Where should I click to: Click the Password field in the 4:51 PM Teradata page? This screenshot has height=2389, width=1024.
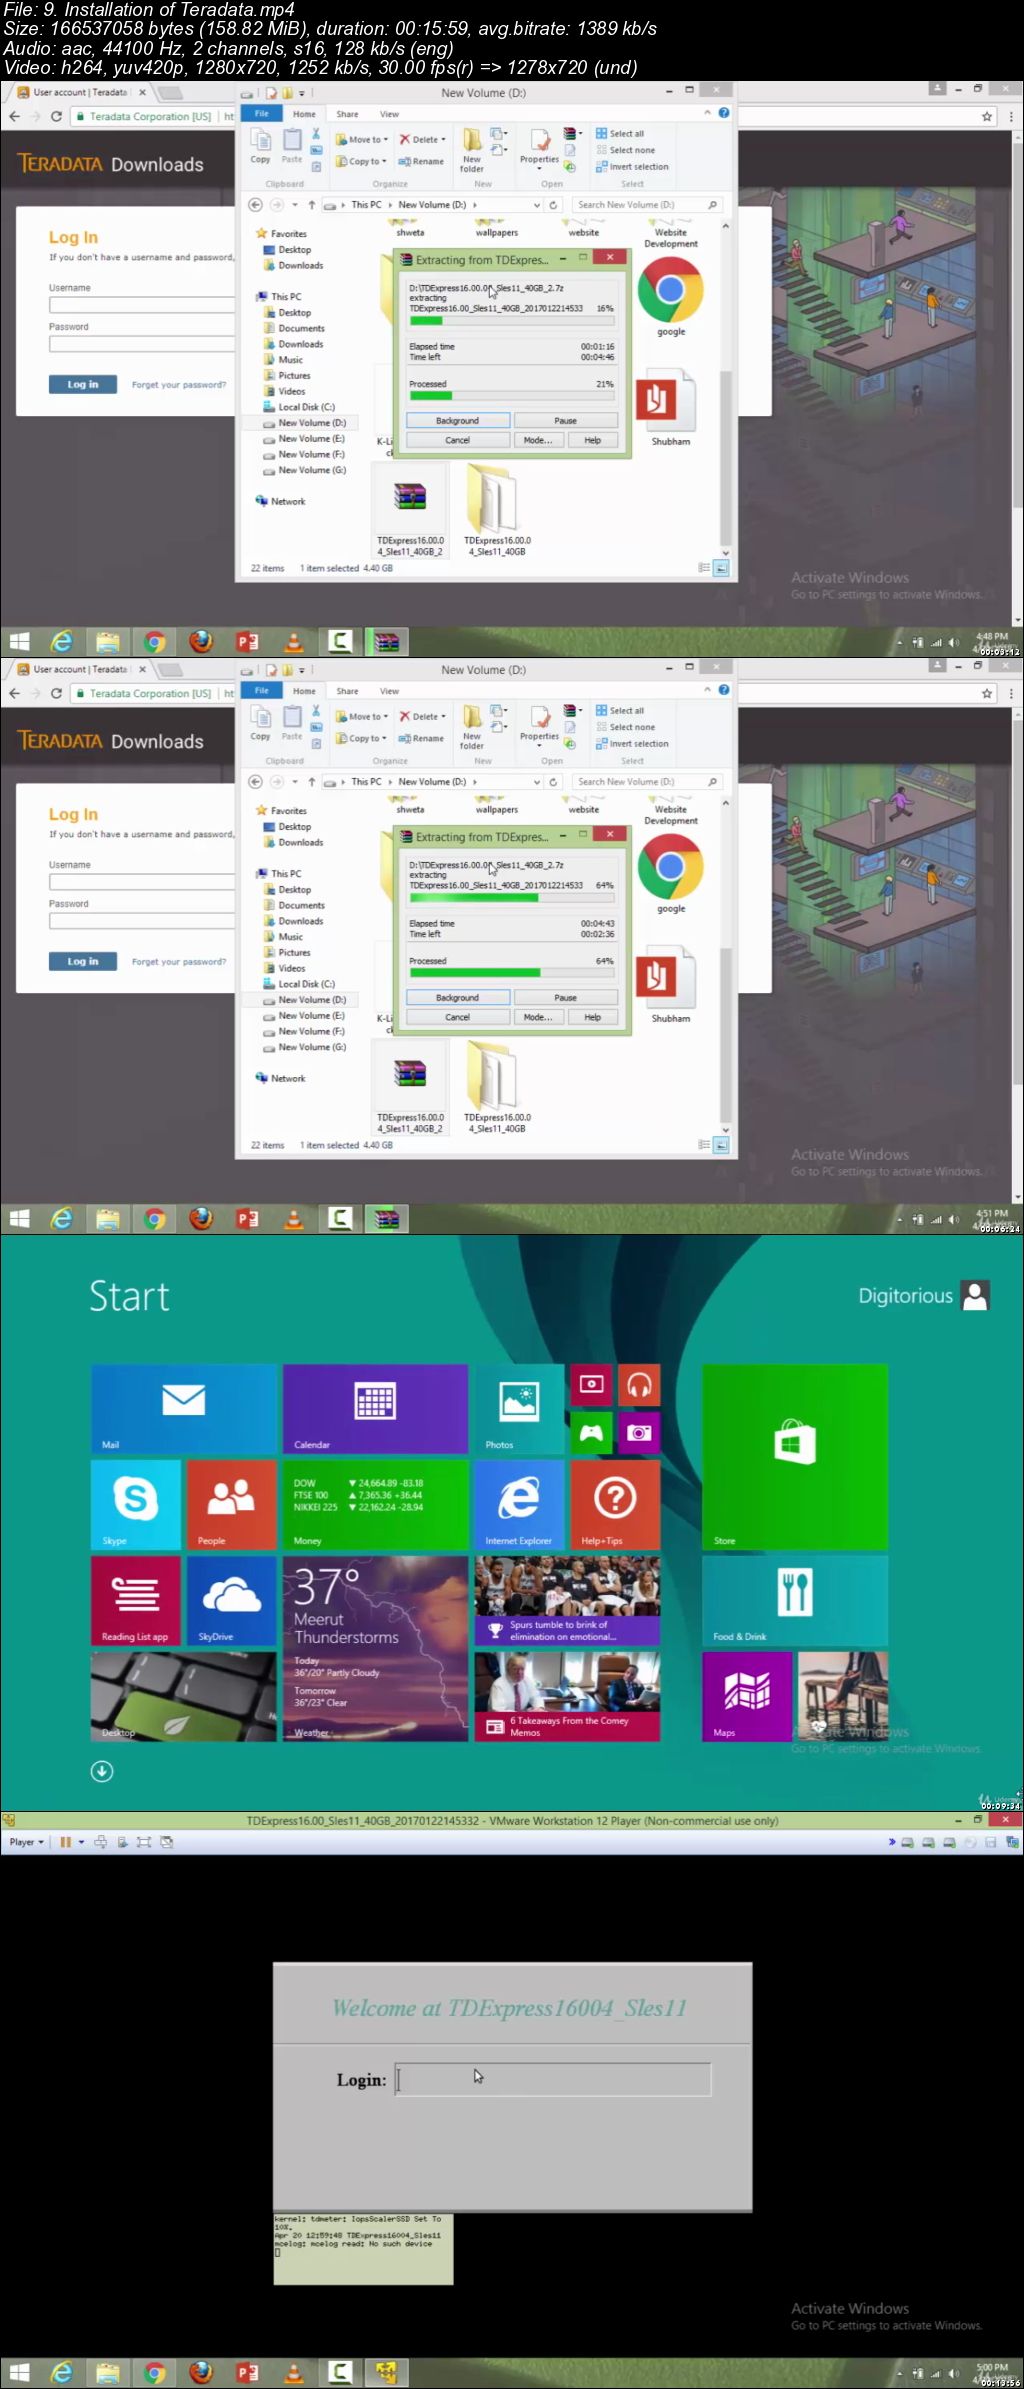(141, 921)
